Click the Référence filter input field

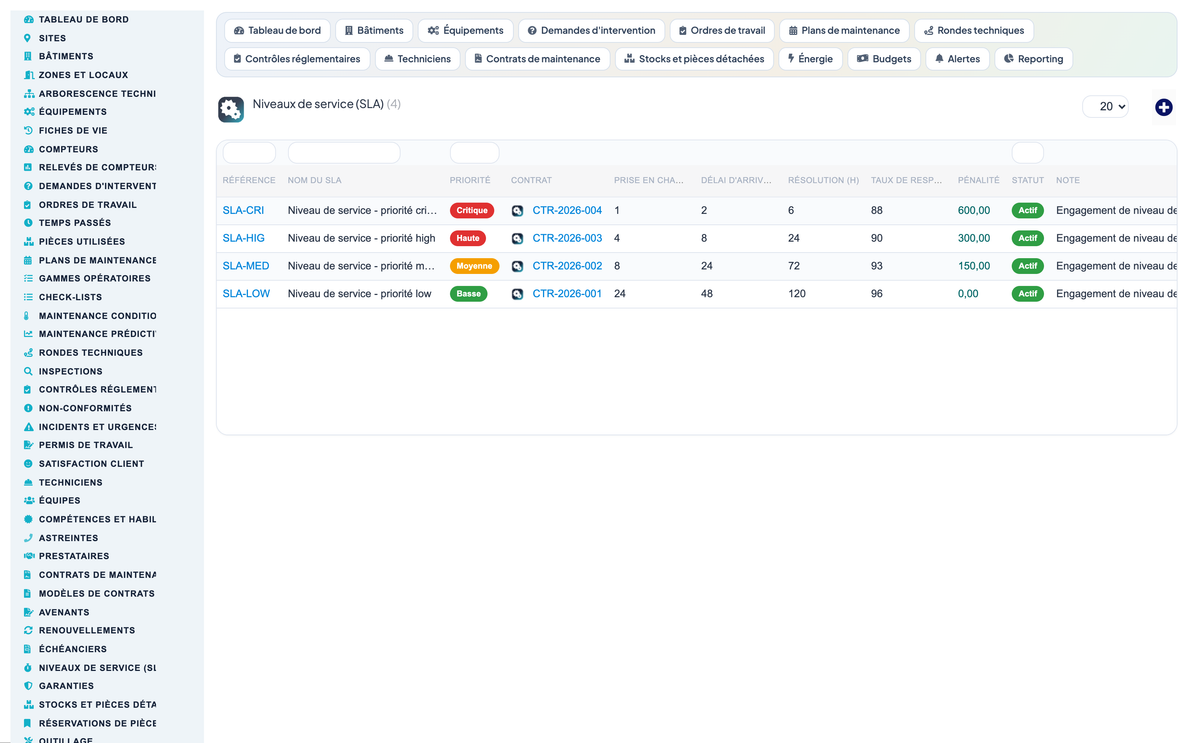click(x=249, y=153)
